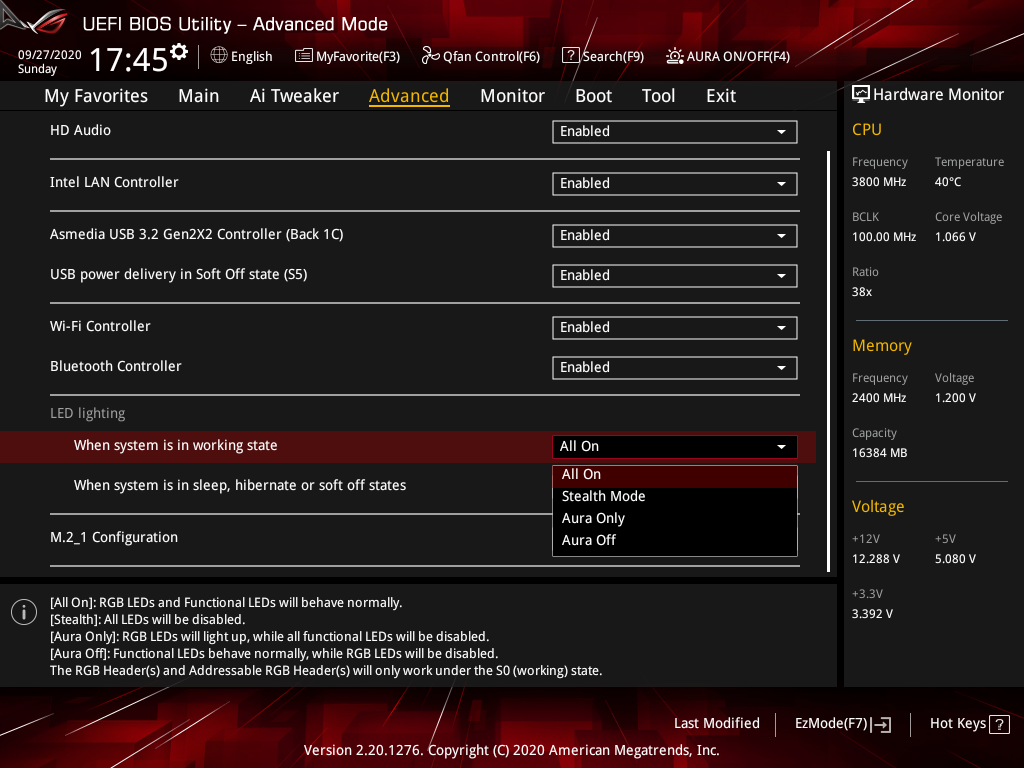Click MyFavorite(F3) button

coord(347,56)
